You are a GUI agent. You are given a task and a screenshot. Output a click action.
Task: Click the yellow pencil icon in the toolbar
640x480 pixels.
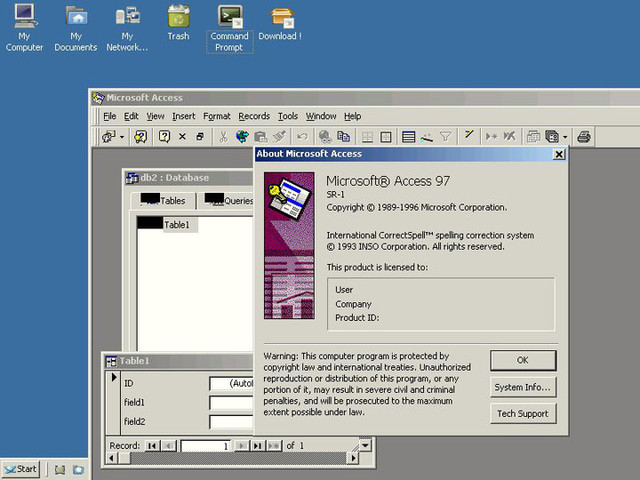(469, 135)
